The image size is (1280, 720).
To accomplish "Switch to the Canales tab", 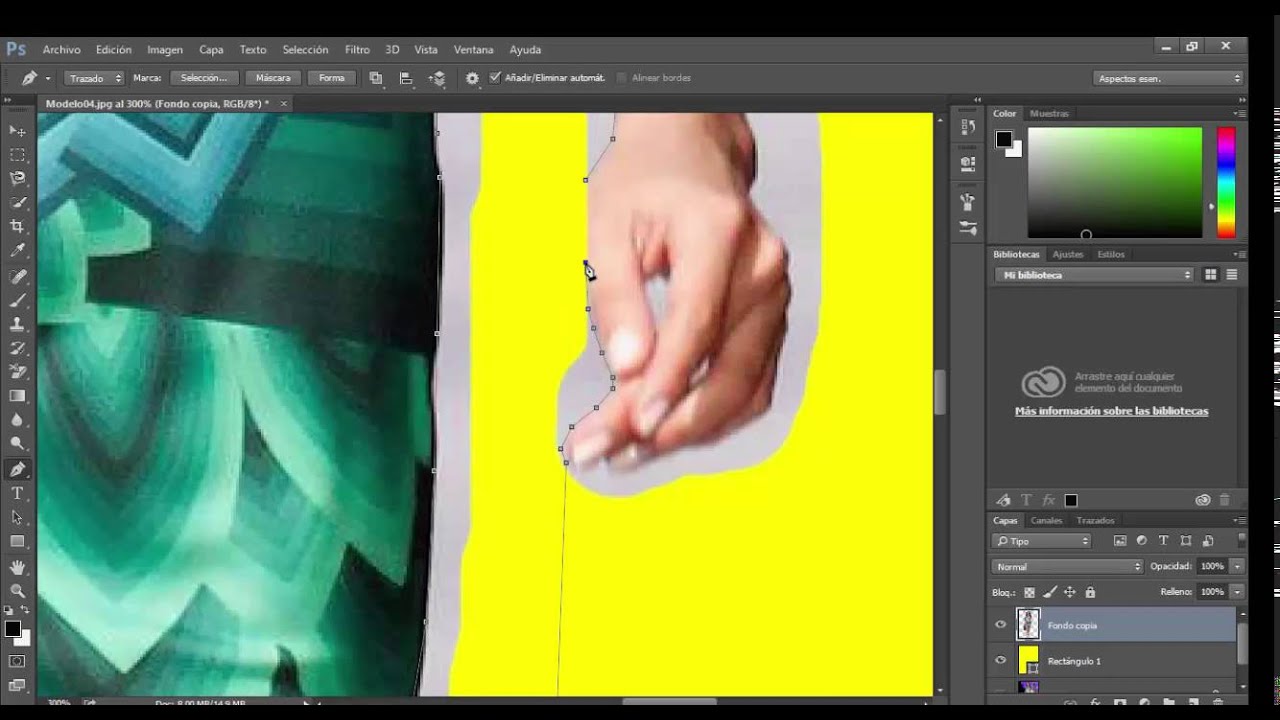I will 1046,521.
